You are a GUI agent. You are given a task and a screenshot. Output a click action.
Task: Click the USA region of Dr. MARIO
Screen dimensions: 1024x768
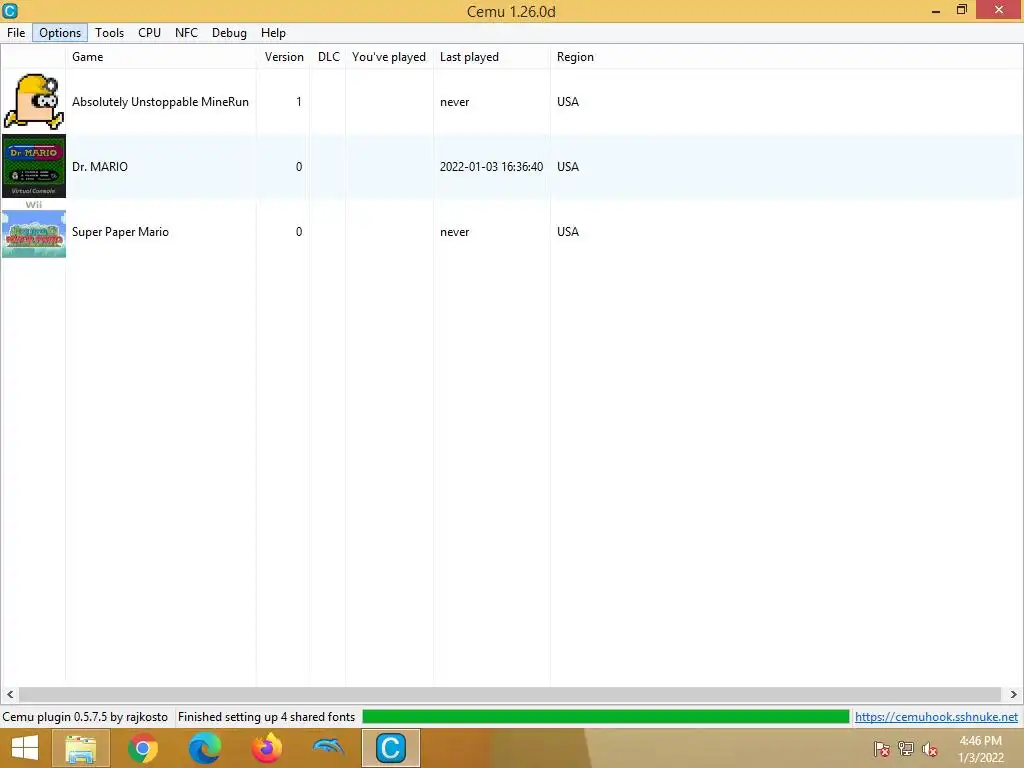tap(568, 167)
